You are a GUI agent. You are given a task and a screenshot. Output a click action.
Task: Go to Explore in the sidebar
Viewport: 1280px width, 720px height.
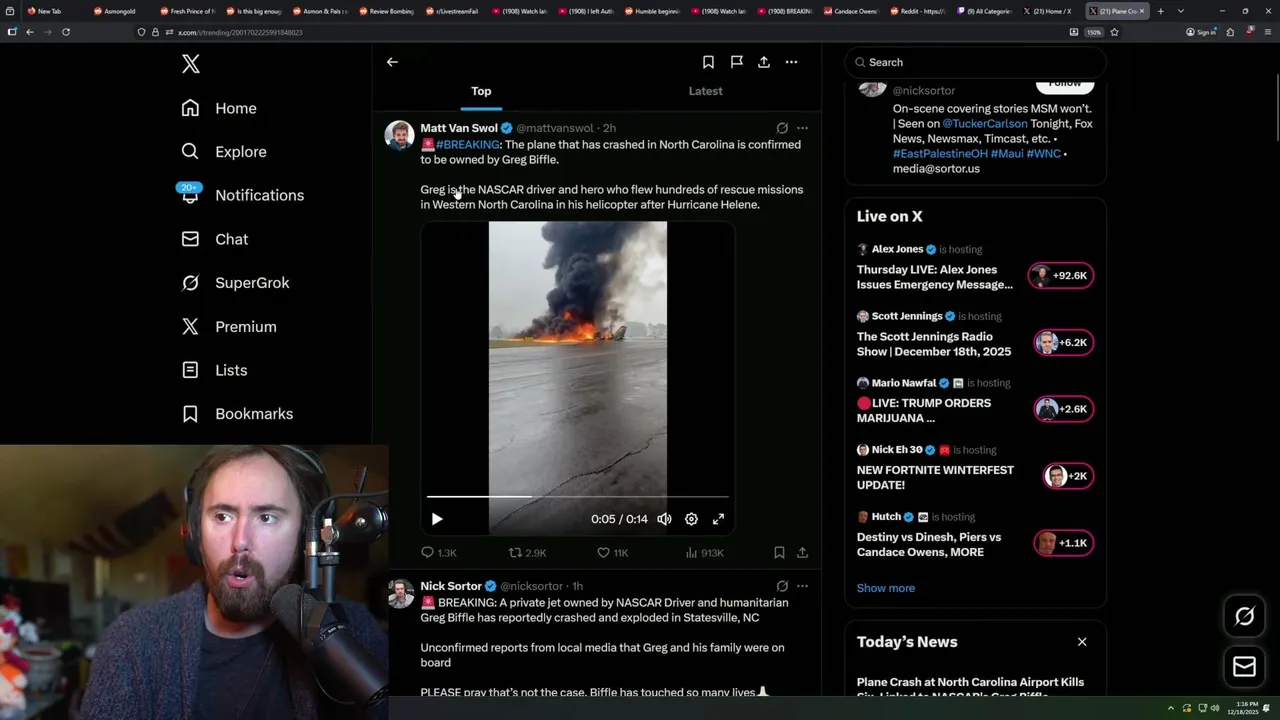coord(224,152)
